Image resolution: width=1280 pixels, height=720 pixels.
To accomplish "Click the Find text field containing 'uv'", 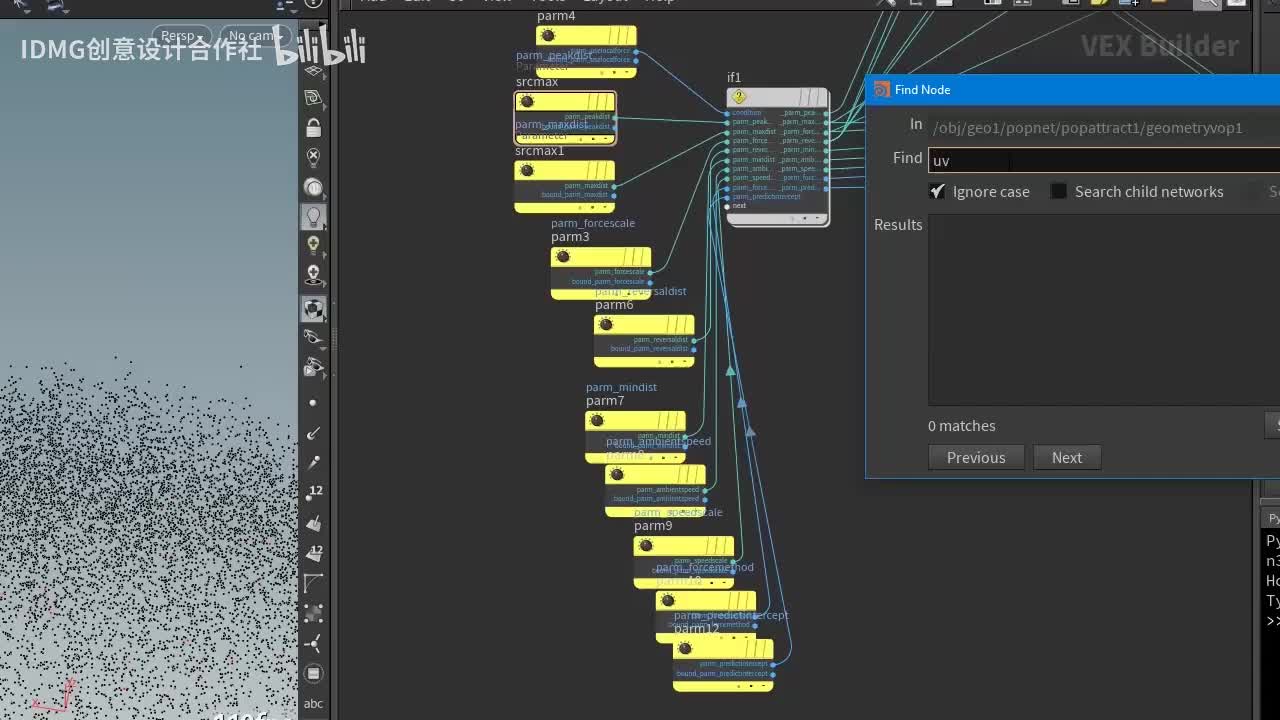I will coord(1104,160).
